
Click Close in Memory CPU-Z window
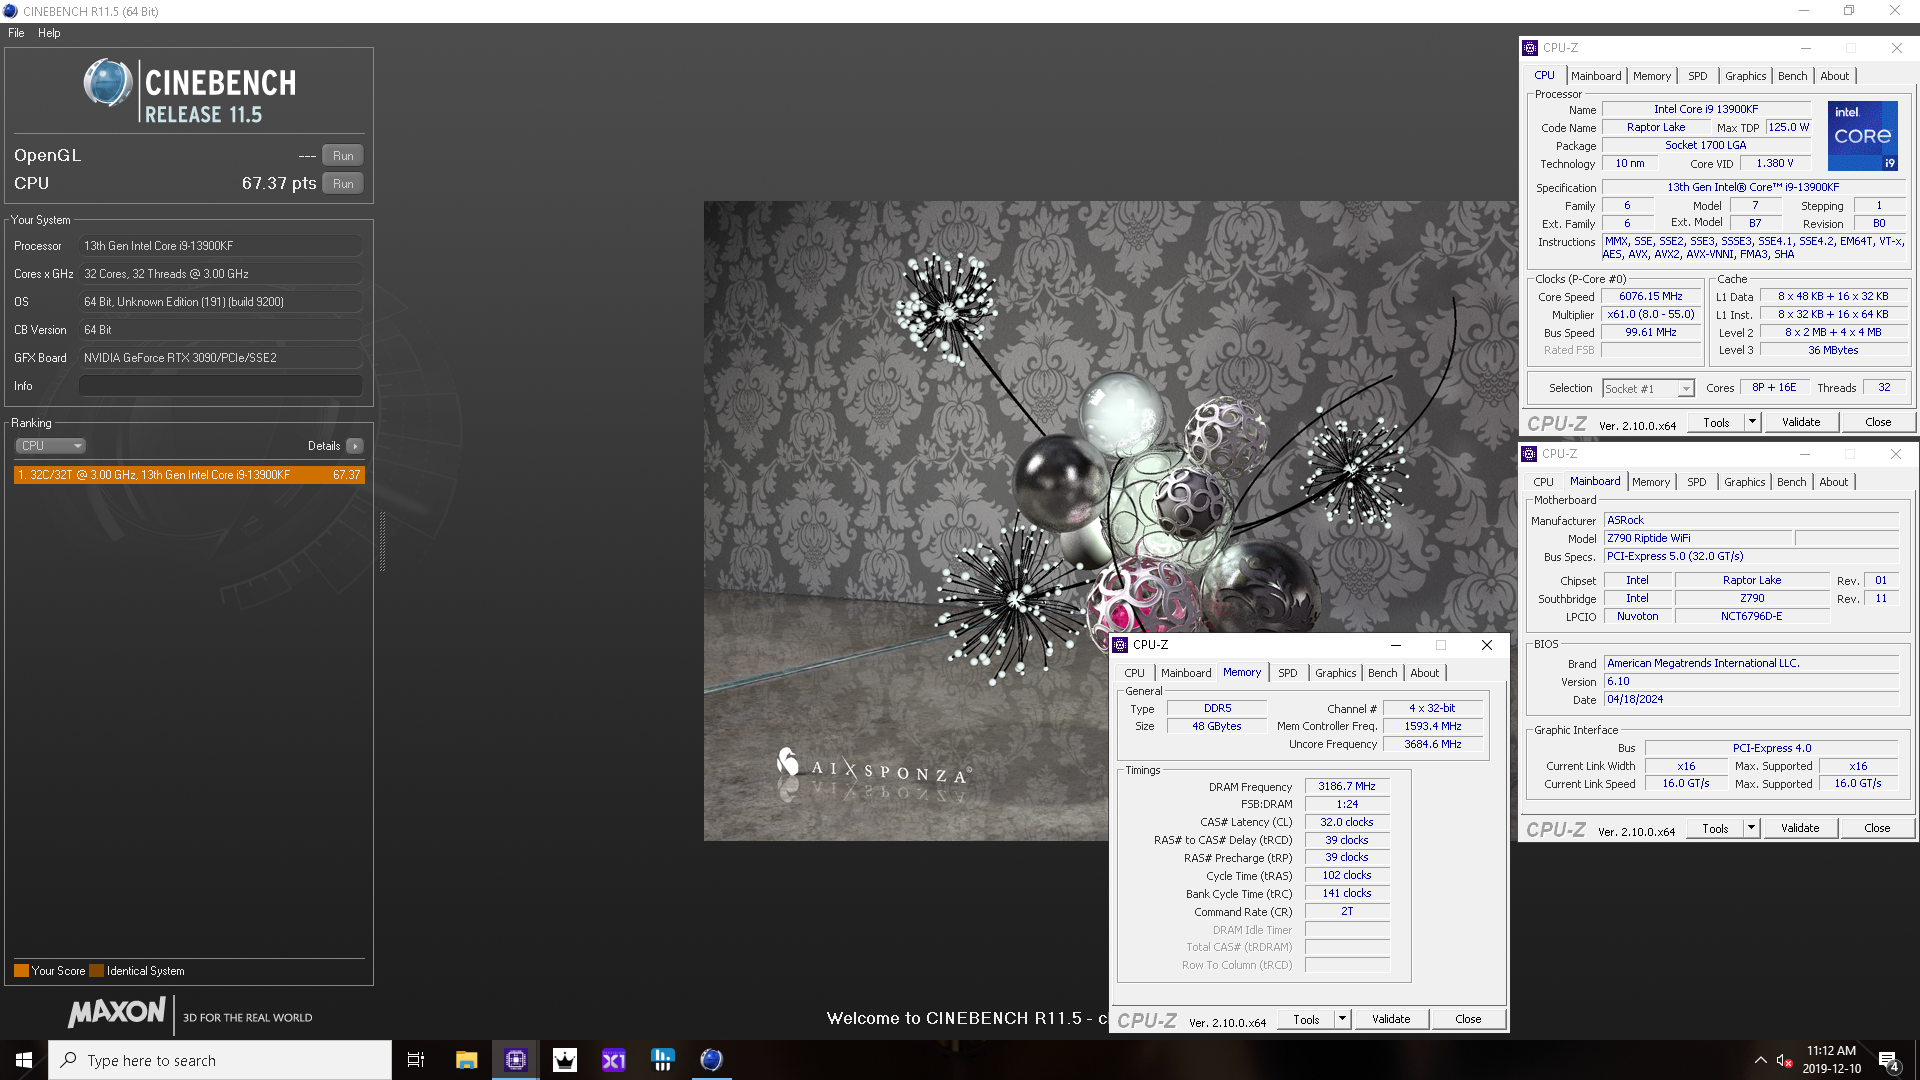1468,1019
